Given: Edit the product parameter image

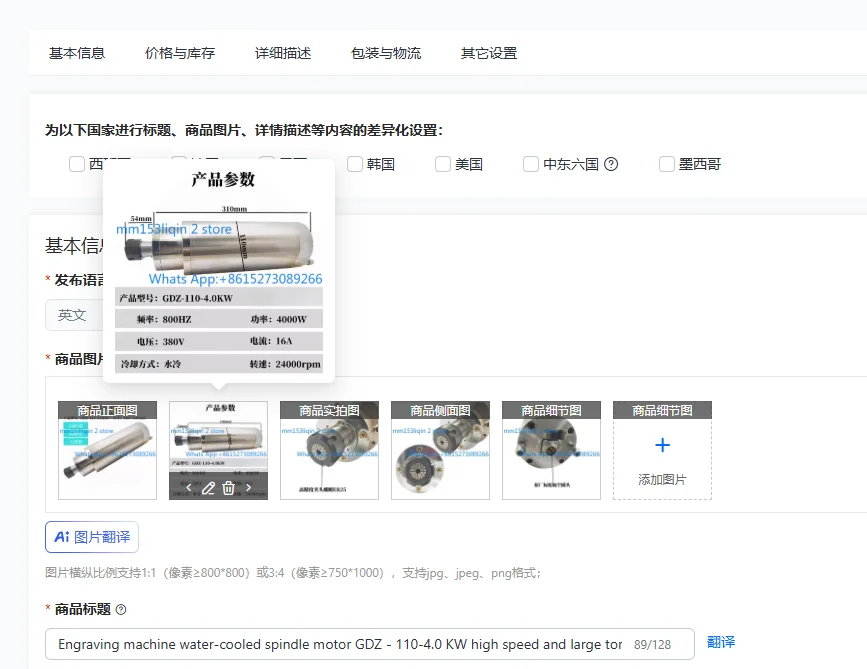Looking at the screenshot, I should coord(208,488).
